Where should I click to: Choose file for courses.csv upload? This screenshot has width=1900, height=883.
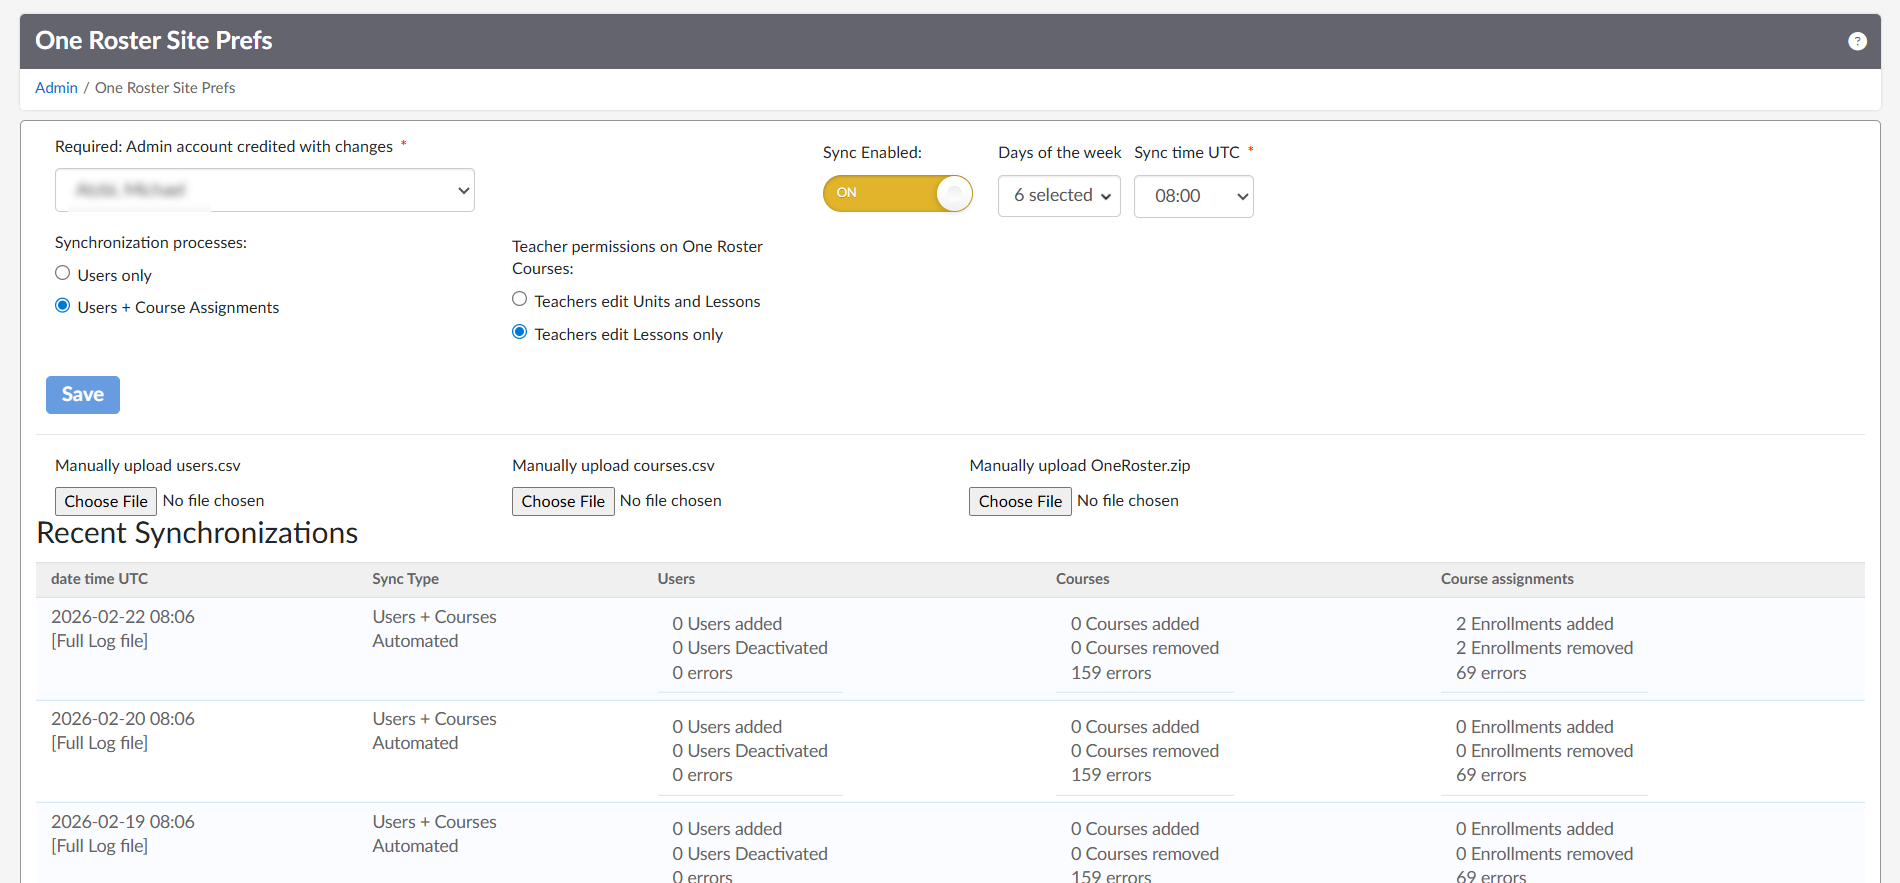563,501
